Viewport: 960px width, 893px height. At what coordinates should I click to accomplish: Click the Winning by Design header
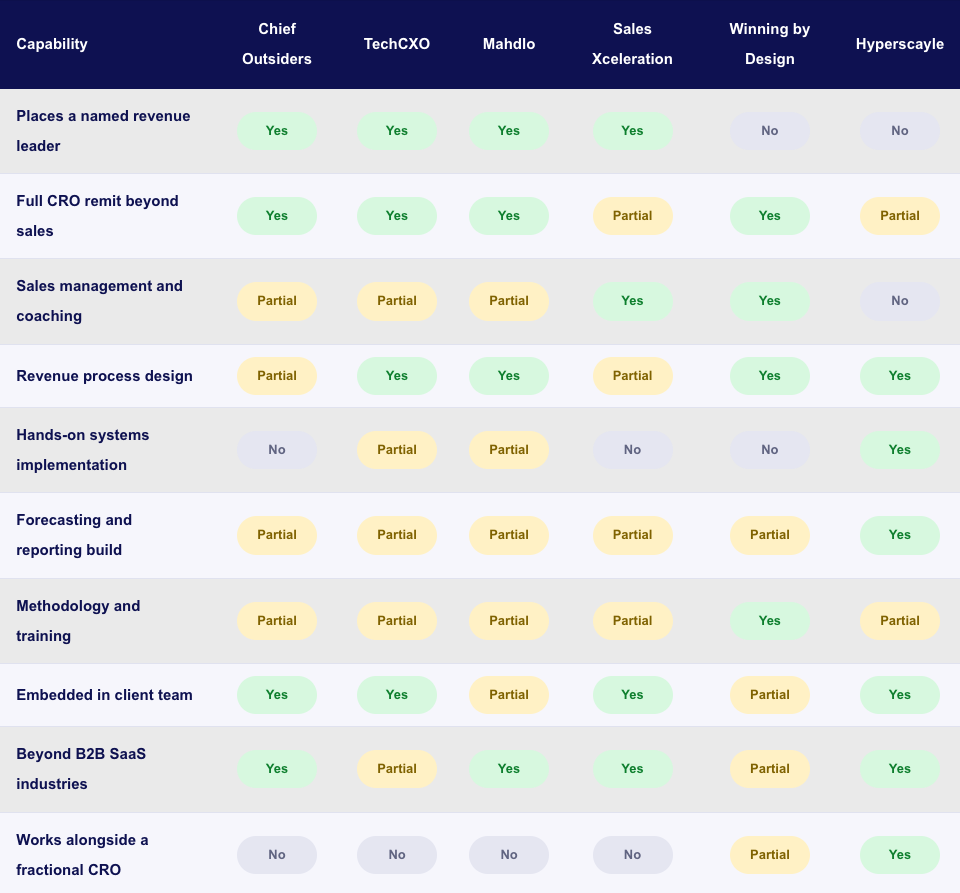tap(770, 44)
